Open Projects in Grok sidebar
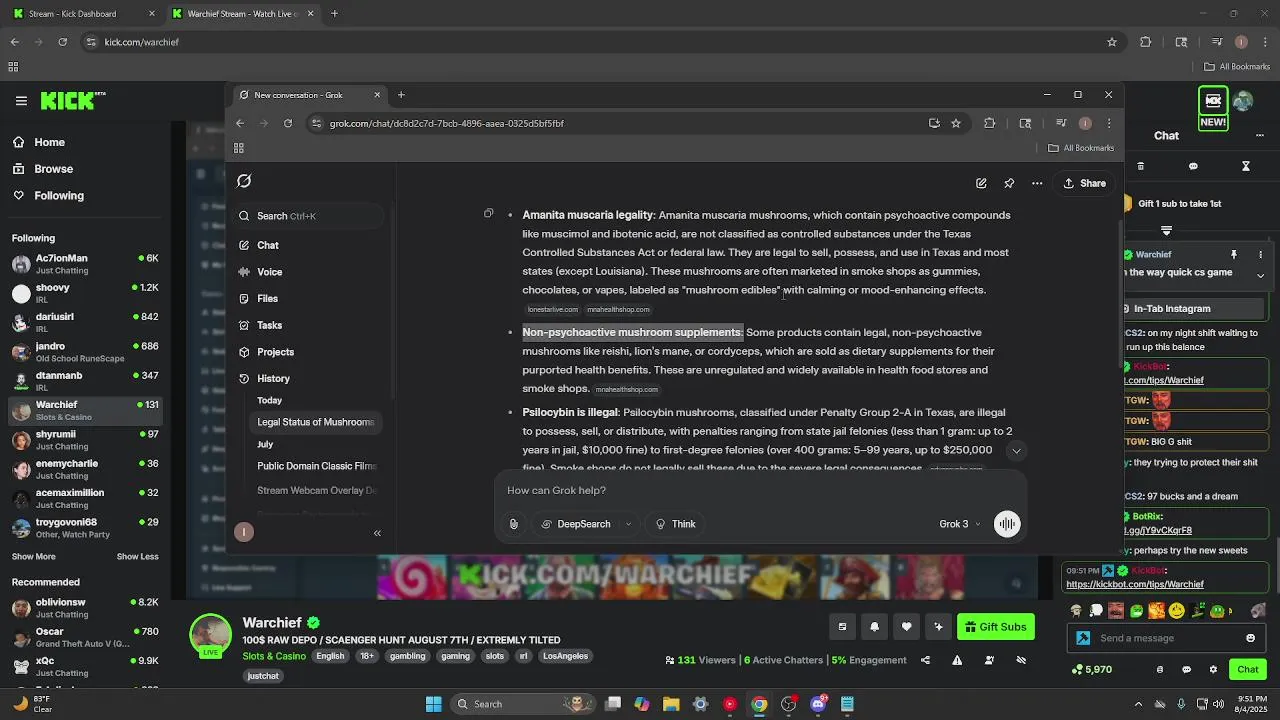 [275, 352]
